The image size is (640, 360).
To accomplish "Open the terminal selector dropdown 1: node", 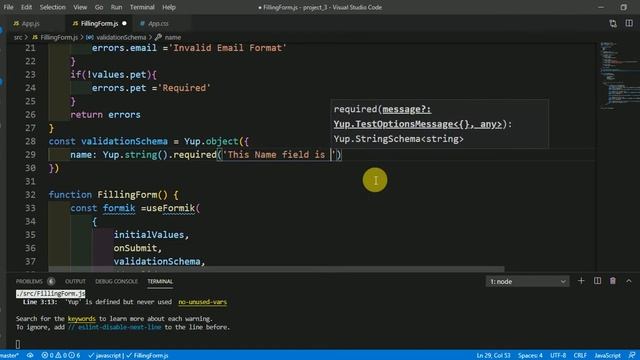I will click(527, 281).
